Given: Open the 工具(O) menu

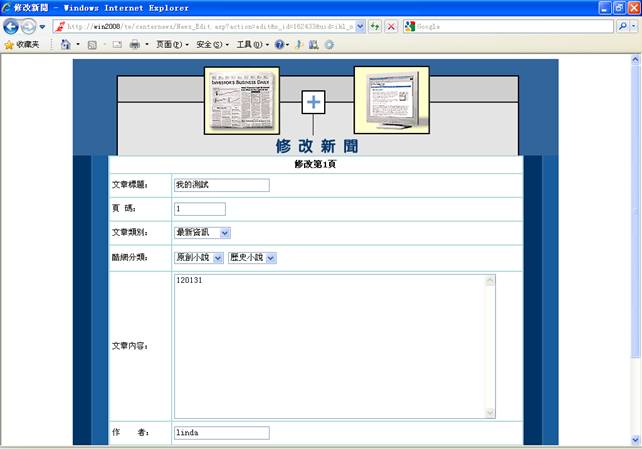Looking at the screenshot, I should tap(250, 45).
